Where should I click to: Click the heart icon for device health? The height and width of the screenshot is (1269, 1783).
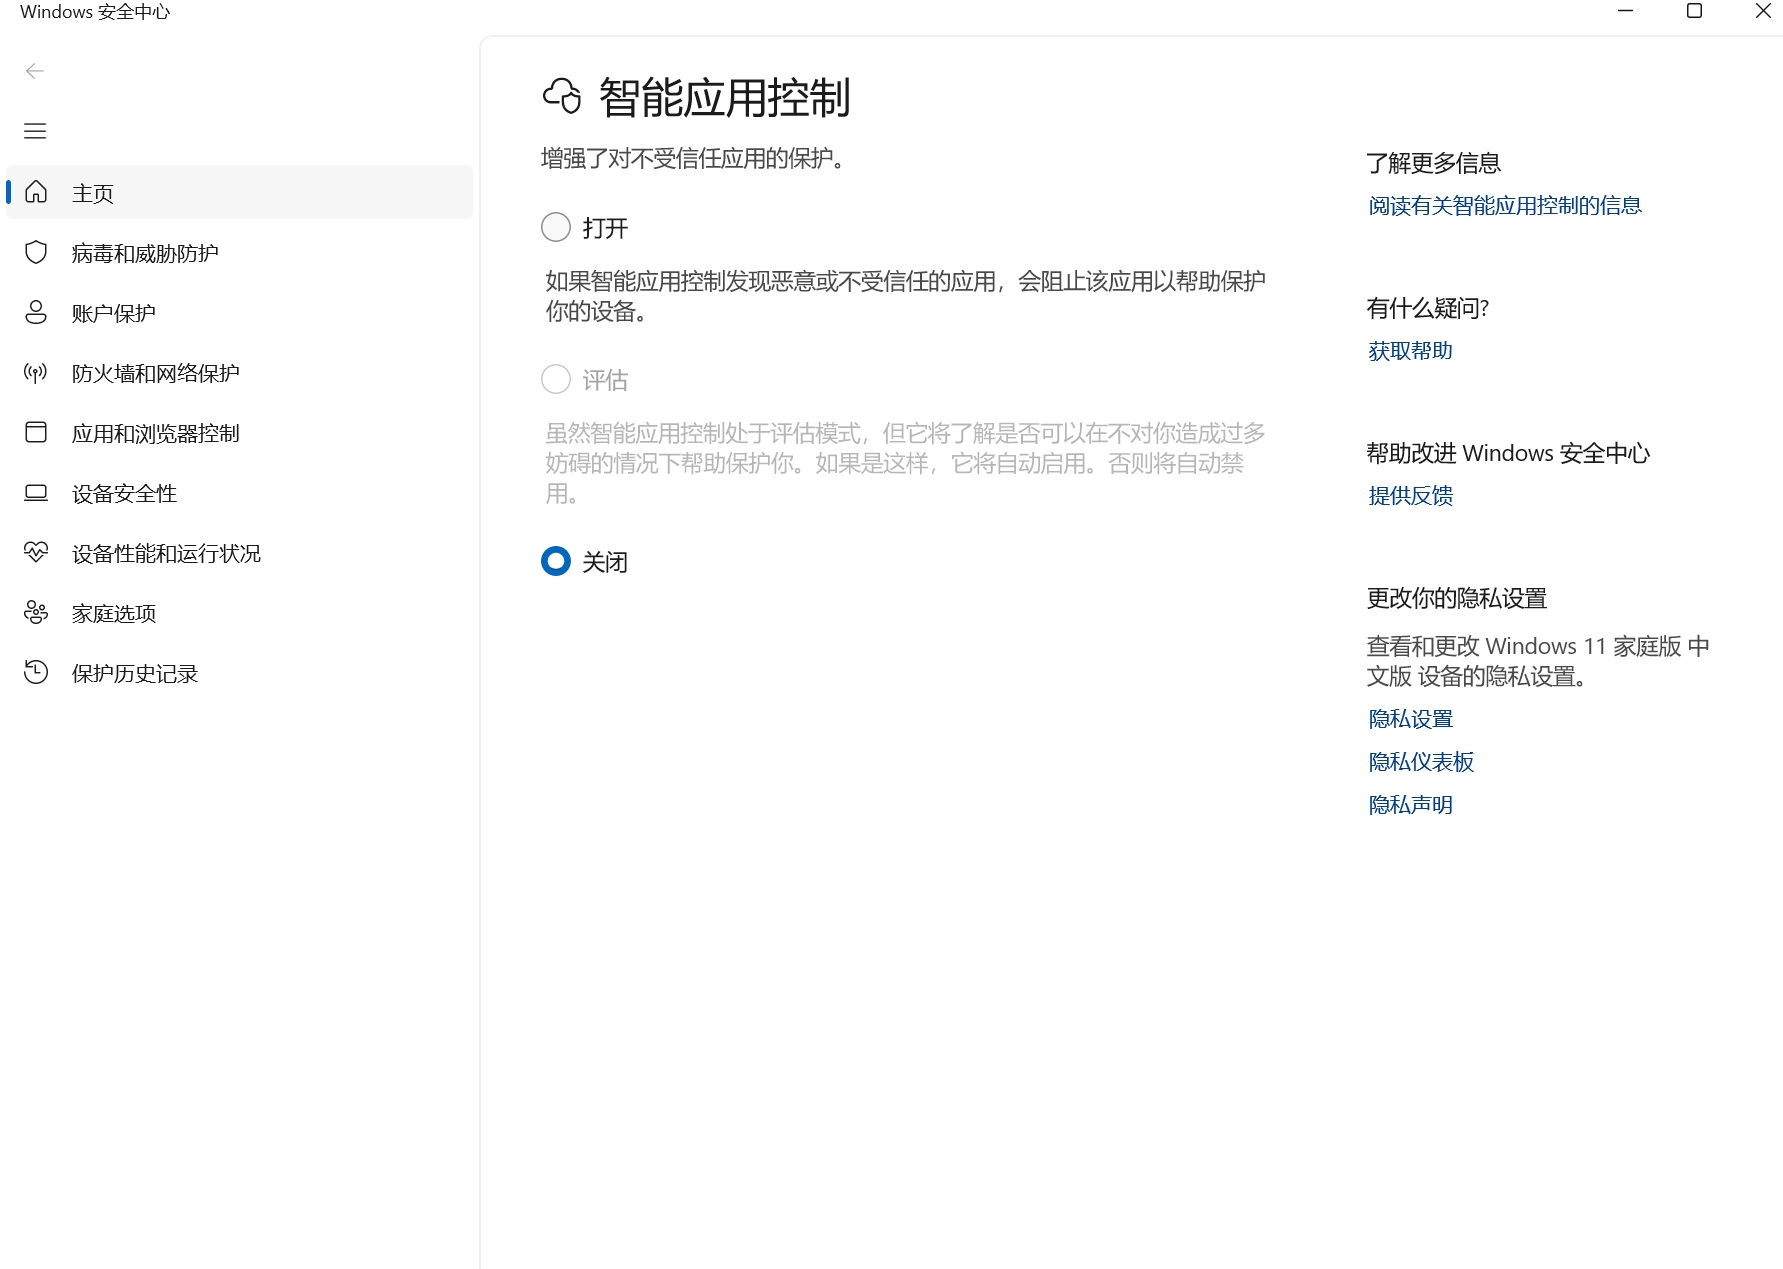[36, 552]
